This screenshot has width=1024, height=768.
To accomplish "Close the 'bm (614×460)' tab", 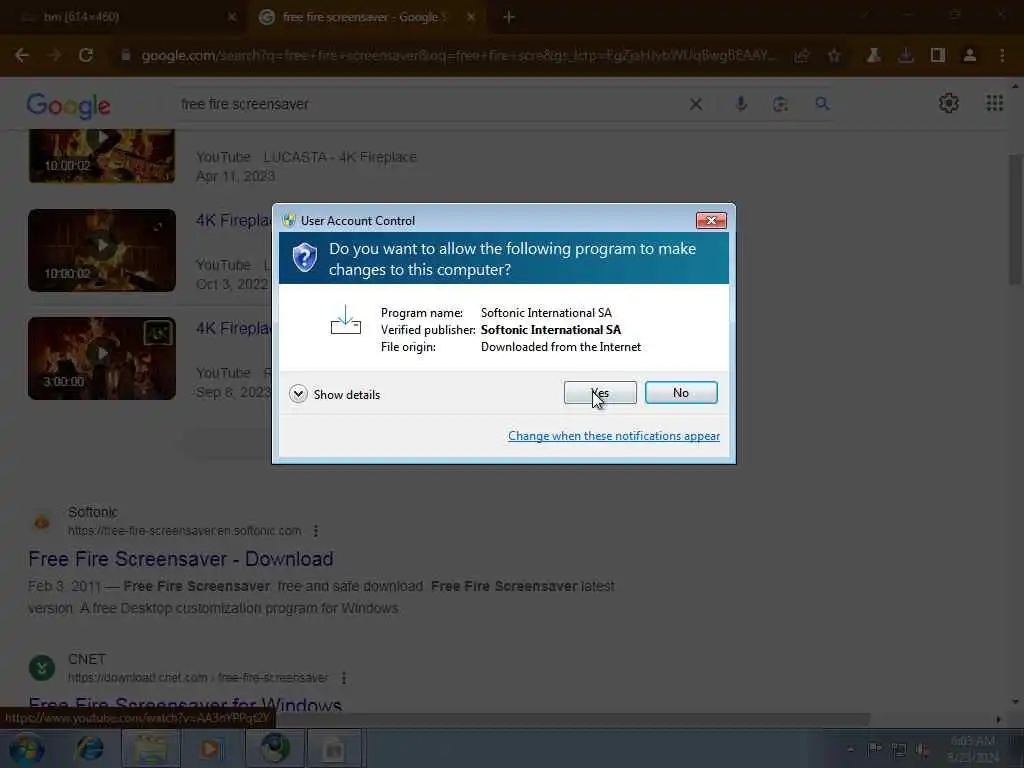I will [x=232, y=17].
